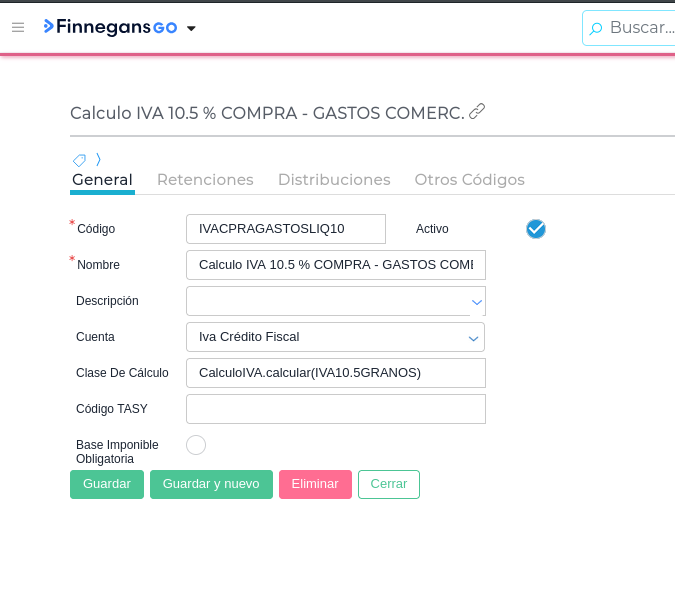Expand the Finnegans GO dropdown arrow

coord(191,28)
